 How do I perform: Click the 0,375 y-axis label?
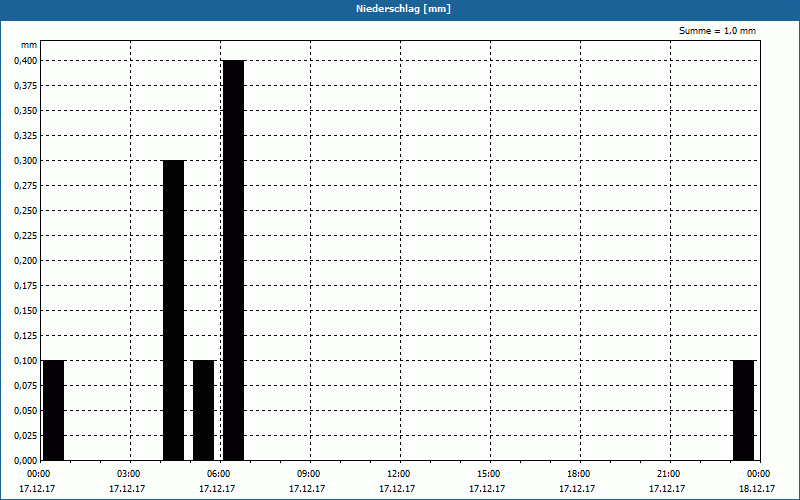(25, 86)
